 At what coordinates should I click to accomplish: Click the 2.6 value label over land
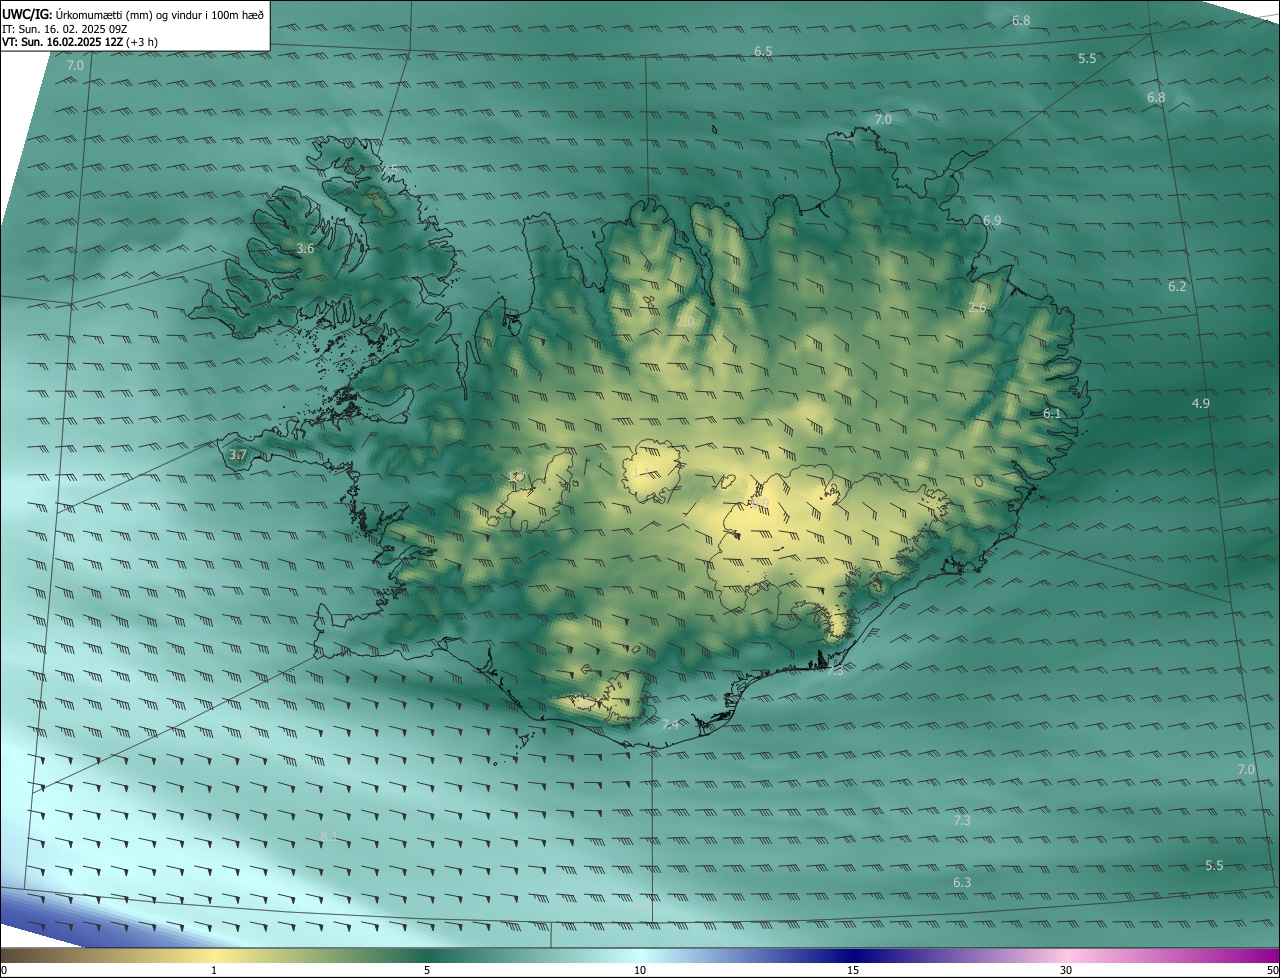coord(977,308)
